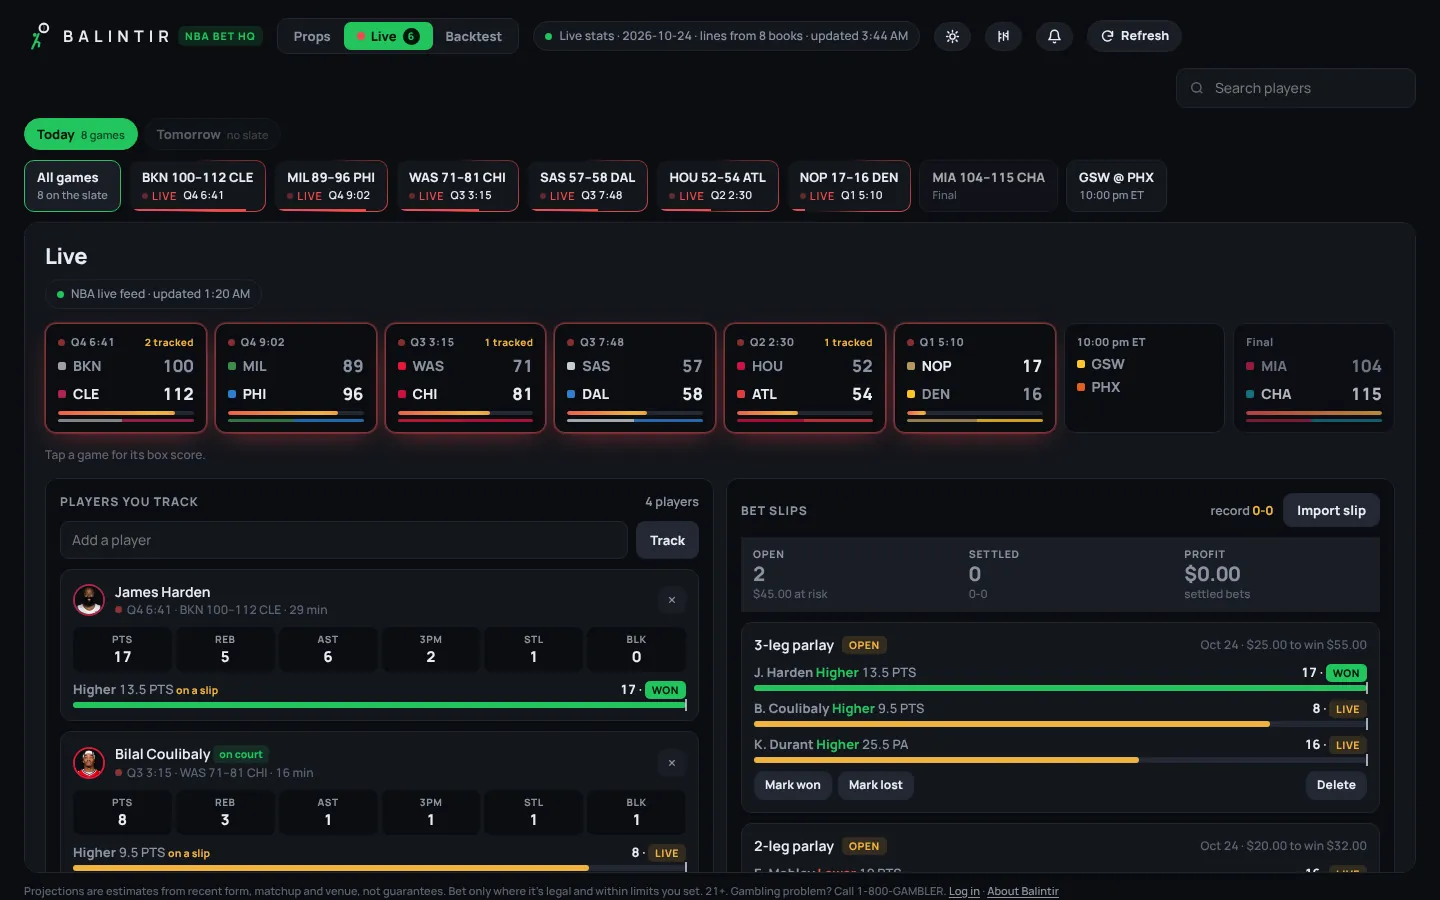The height and width of the screenshot is (900, 1440).
Task: Mark the 3-leg parlay as won
Action: tap(792, 785)
